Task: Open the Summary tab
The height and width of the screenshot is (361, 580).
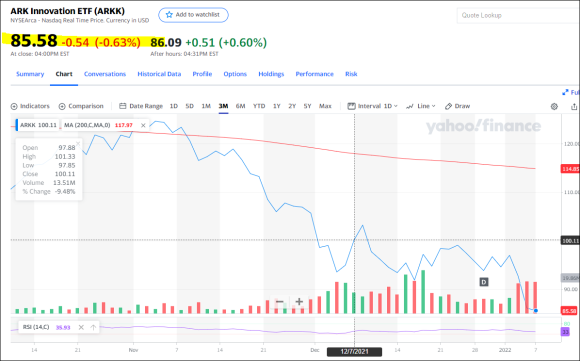Action: point(30,74)
